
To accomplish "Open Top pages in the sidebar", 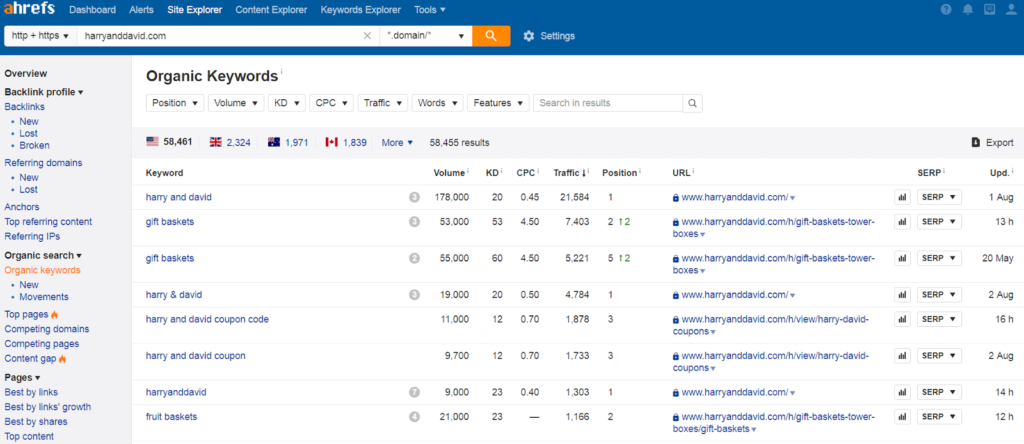I will (27, 314).
